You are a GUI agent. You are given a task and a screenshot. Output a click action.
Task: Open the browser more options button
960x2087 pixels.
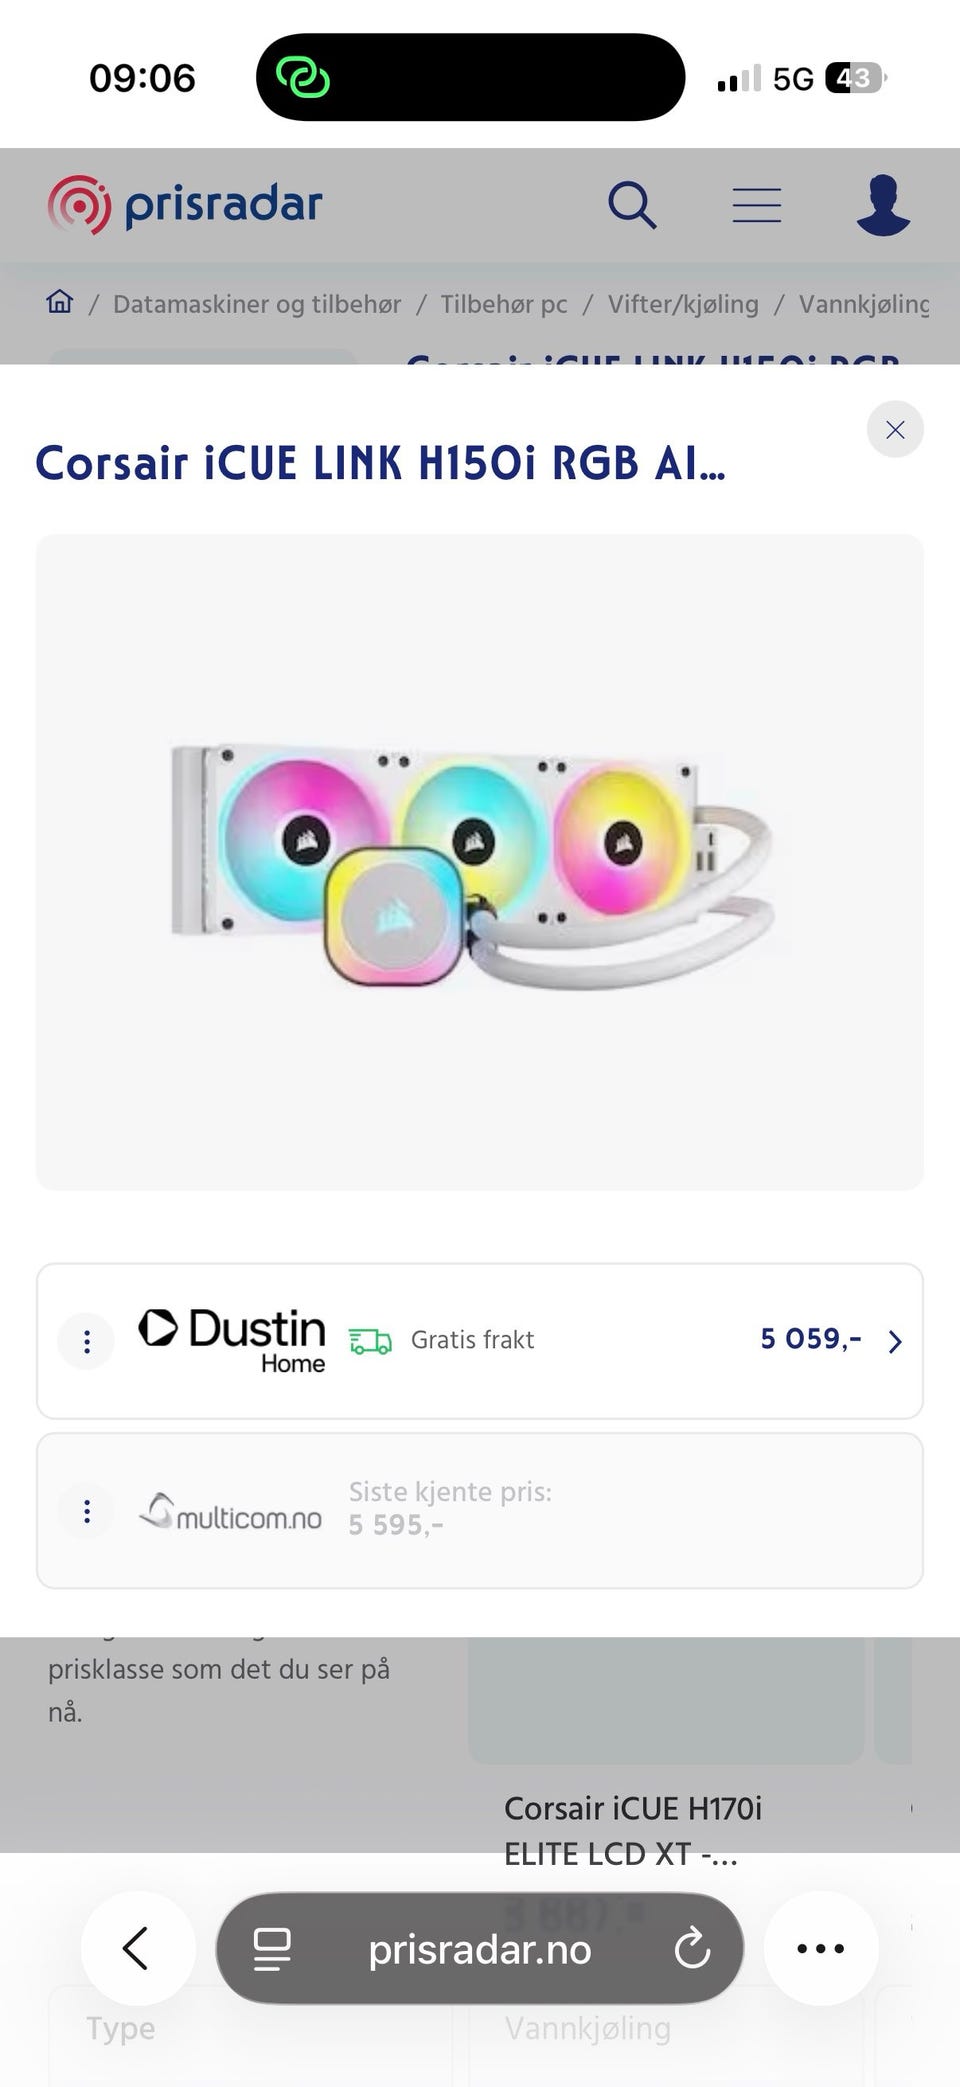[820, 1948]
